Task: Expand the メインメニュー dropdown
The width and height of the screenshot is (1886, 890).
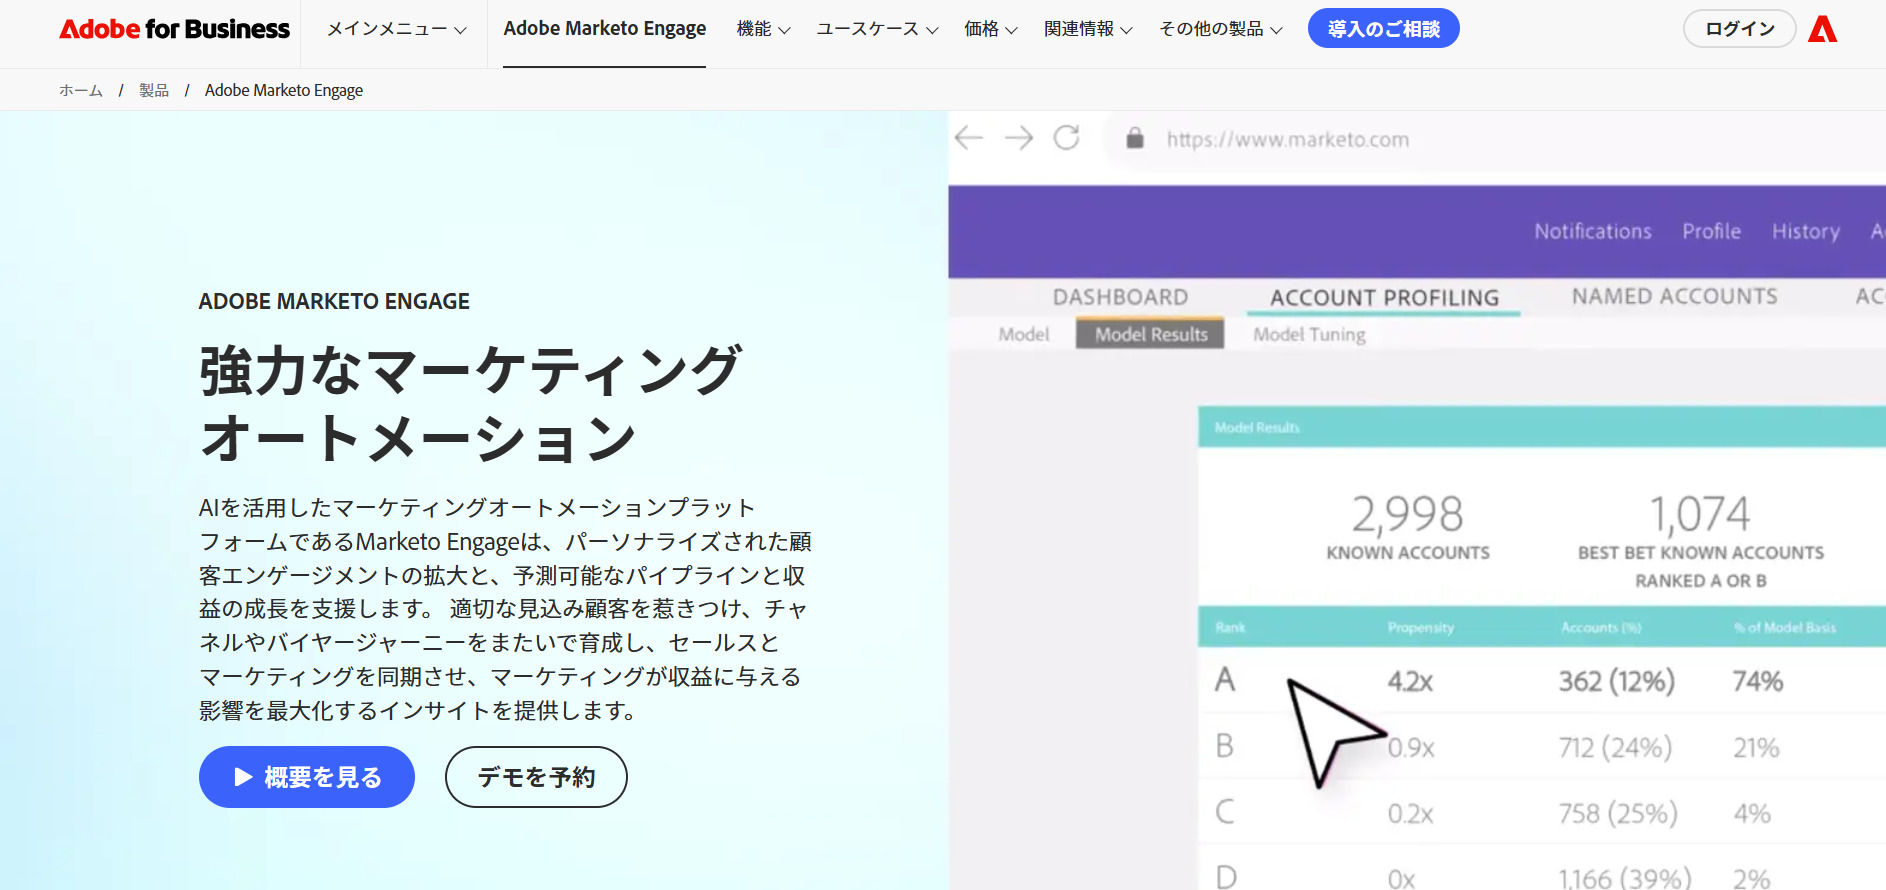Action: (397, 29)
